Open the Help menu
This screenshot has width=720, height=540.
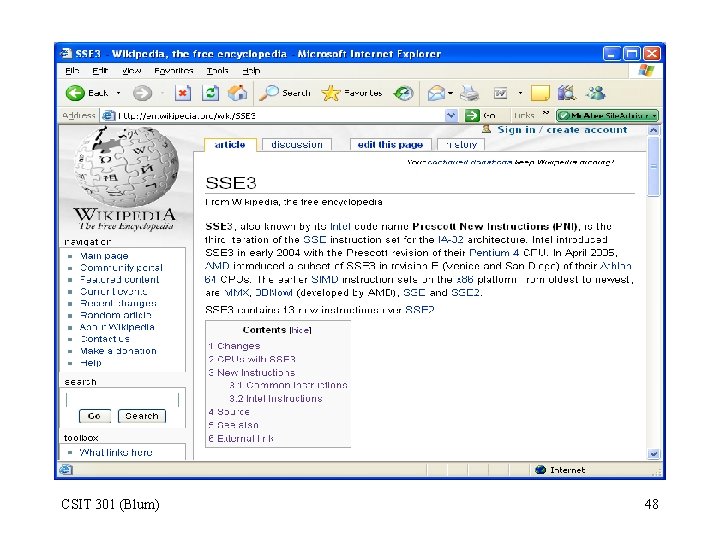click(251, 71)
